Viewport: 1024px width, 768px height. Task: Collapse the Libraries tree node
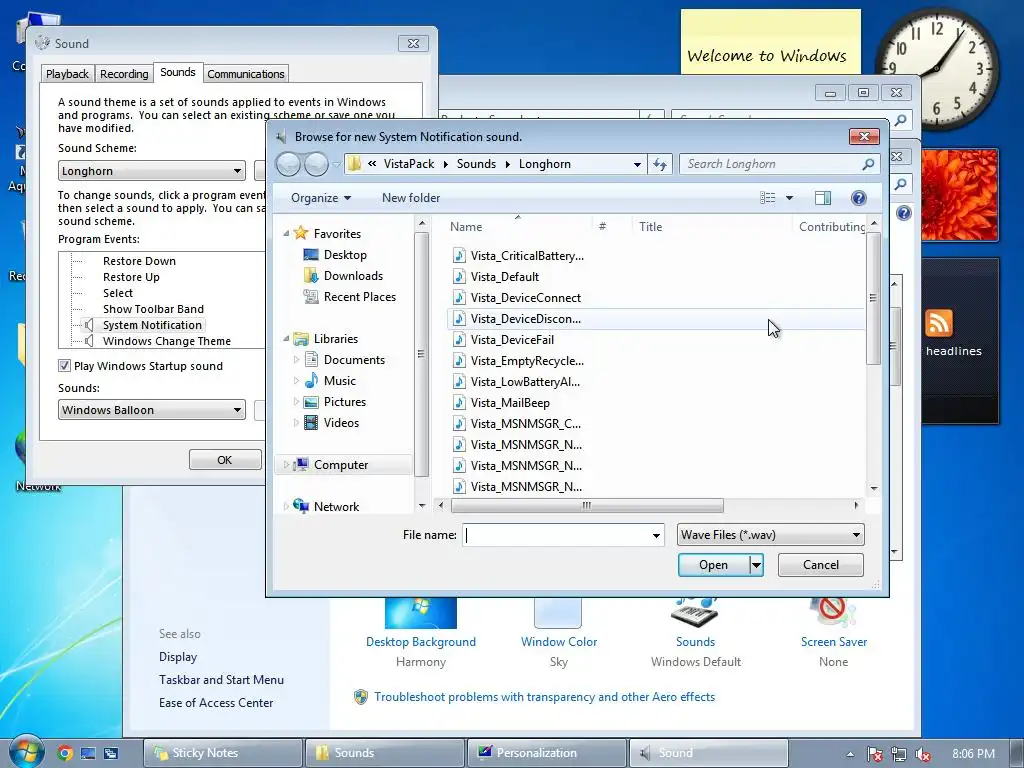tap(286, 338)
